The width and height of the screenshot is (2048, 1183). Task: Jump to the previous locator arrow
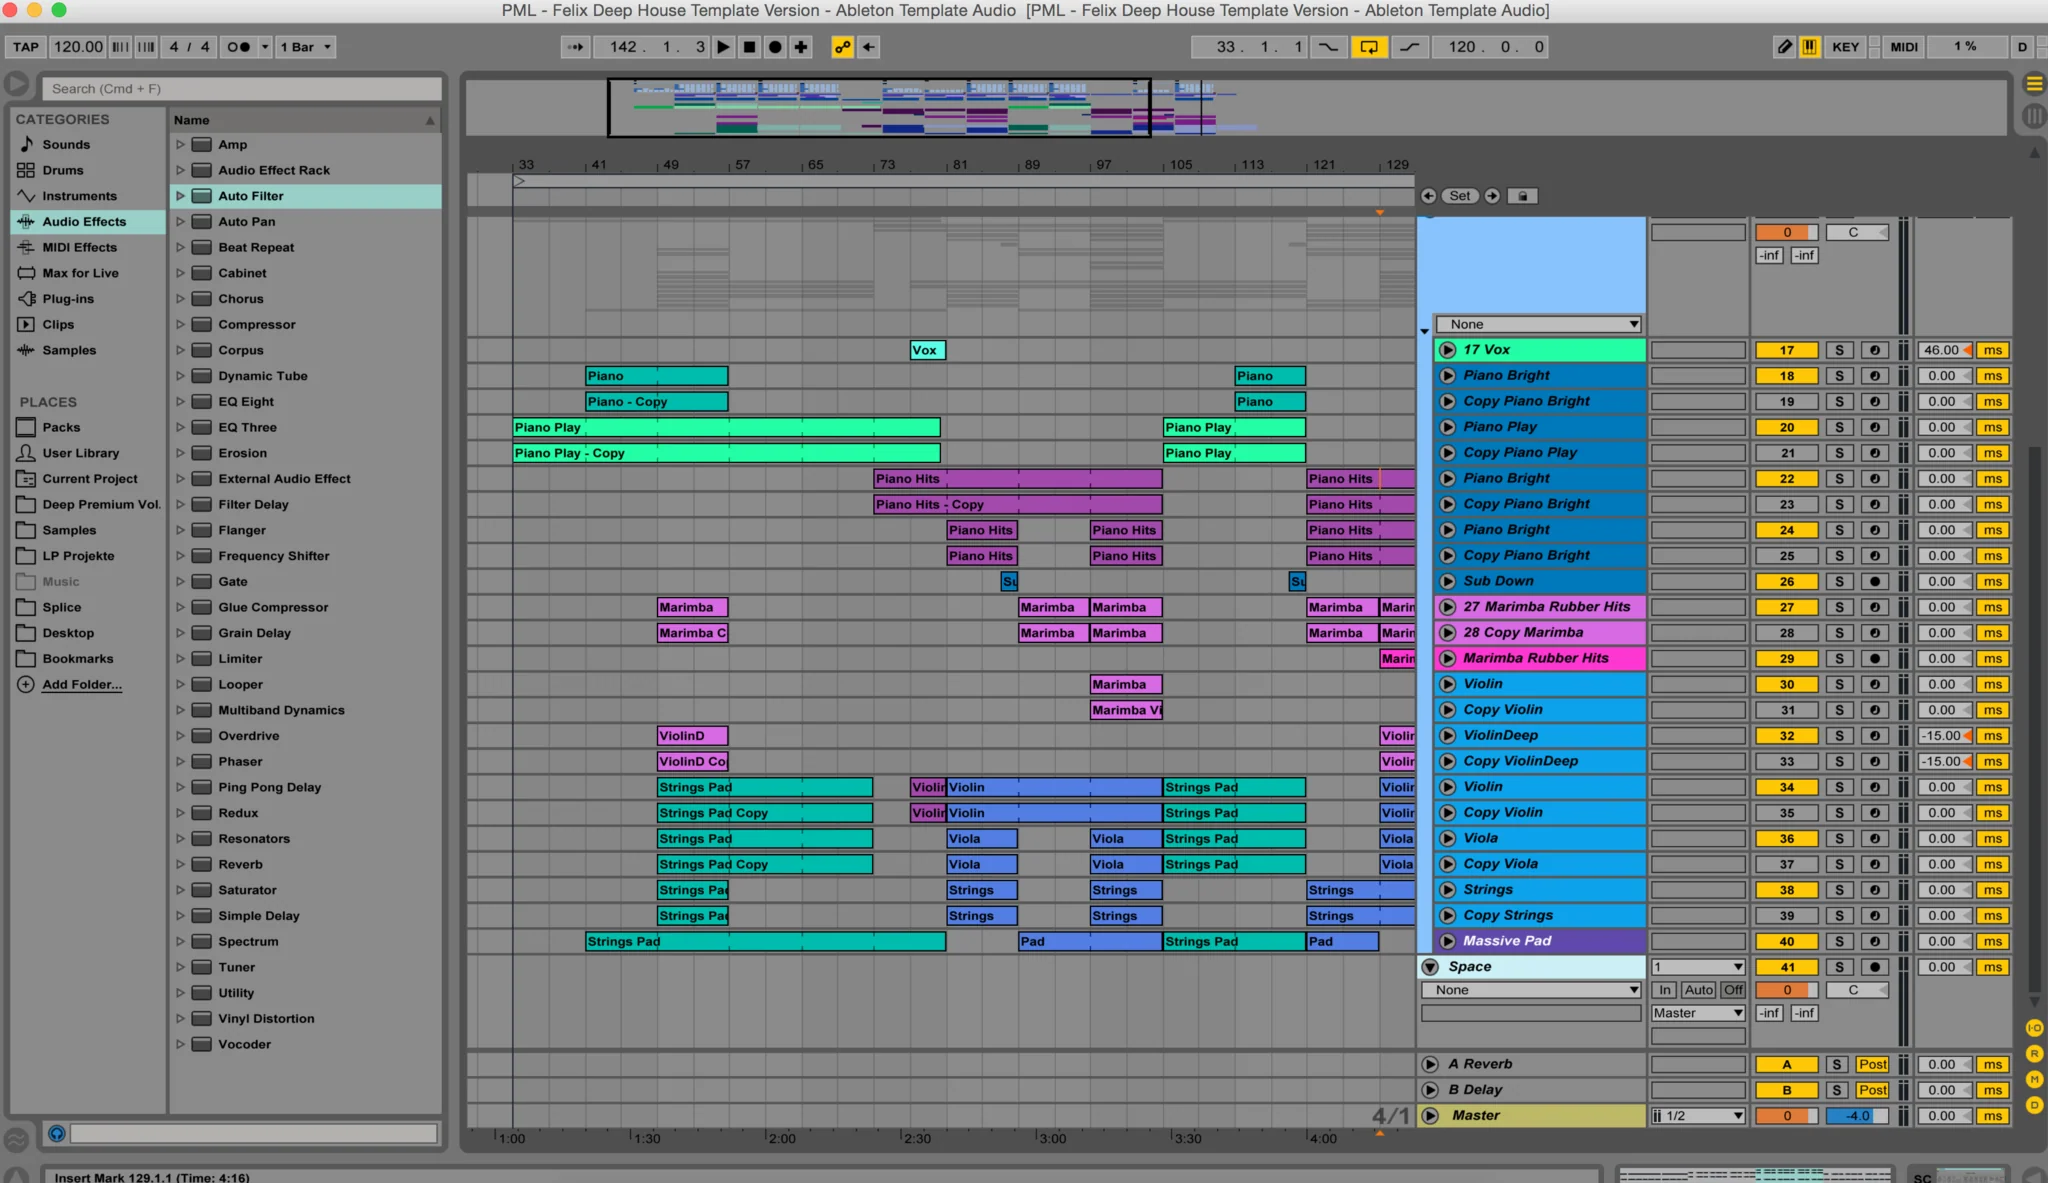tap(1429, 196)
